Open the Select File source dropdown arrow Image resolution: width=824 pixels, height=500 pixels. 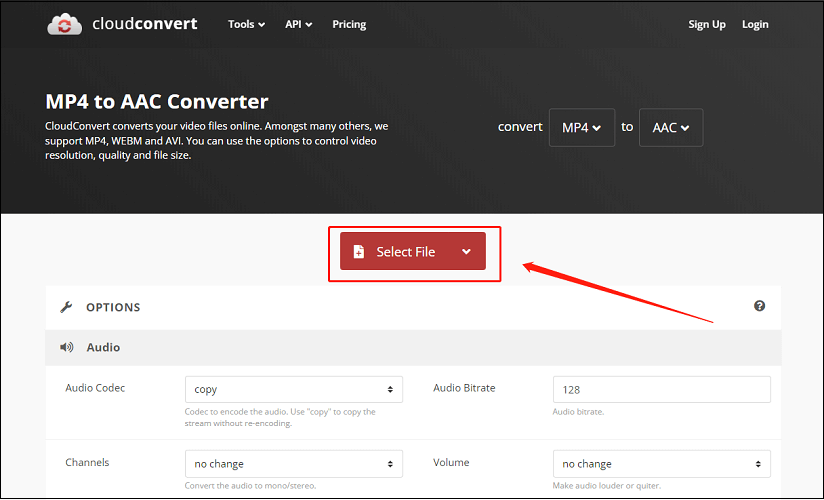[466, 251]
